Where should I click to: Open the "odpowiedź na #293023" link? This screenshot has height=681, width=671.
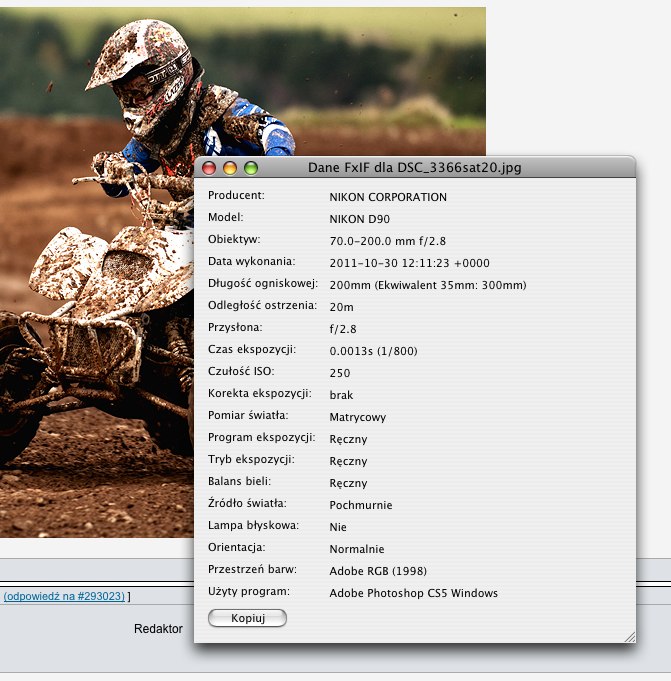point(64,596)
